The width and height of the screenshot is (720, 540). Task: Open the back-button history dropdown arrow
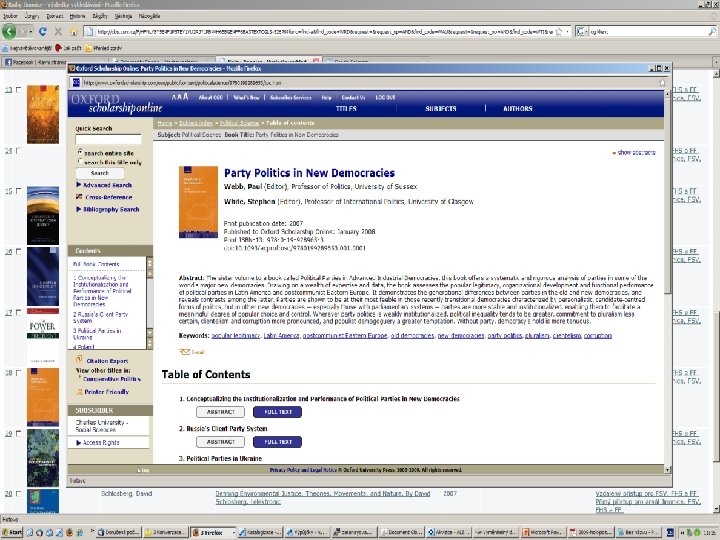[x=31, y=32]
